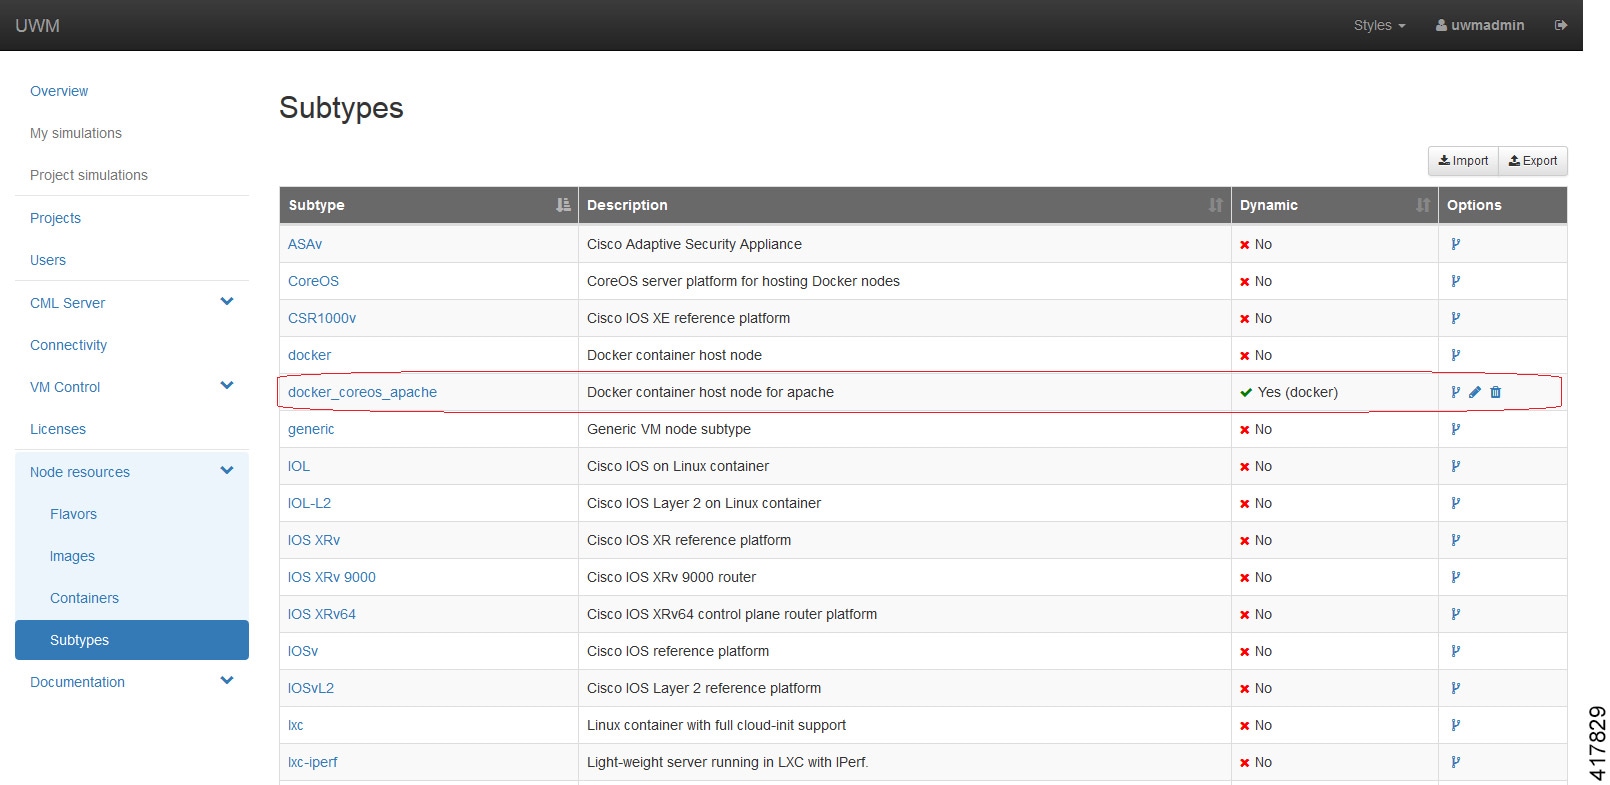This screenshot has width=1610, height=785.
Task: Open the ASAv subtype link
Action: click(x=305, y=244)
